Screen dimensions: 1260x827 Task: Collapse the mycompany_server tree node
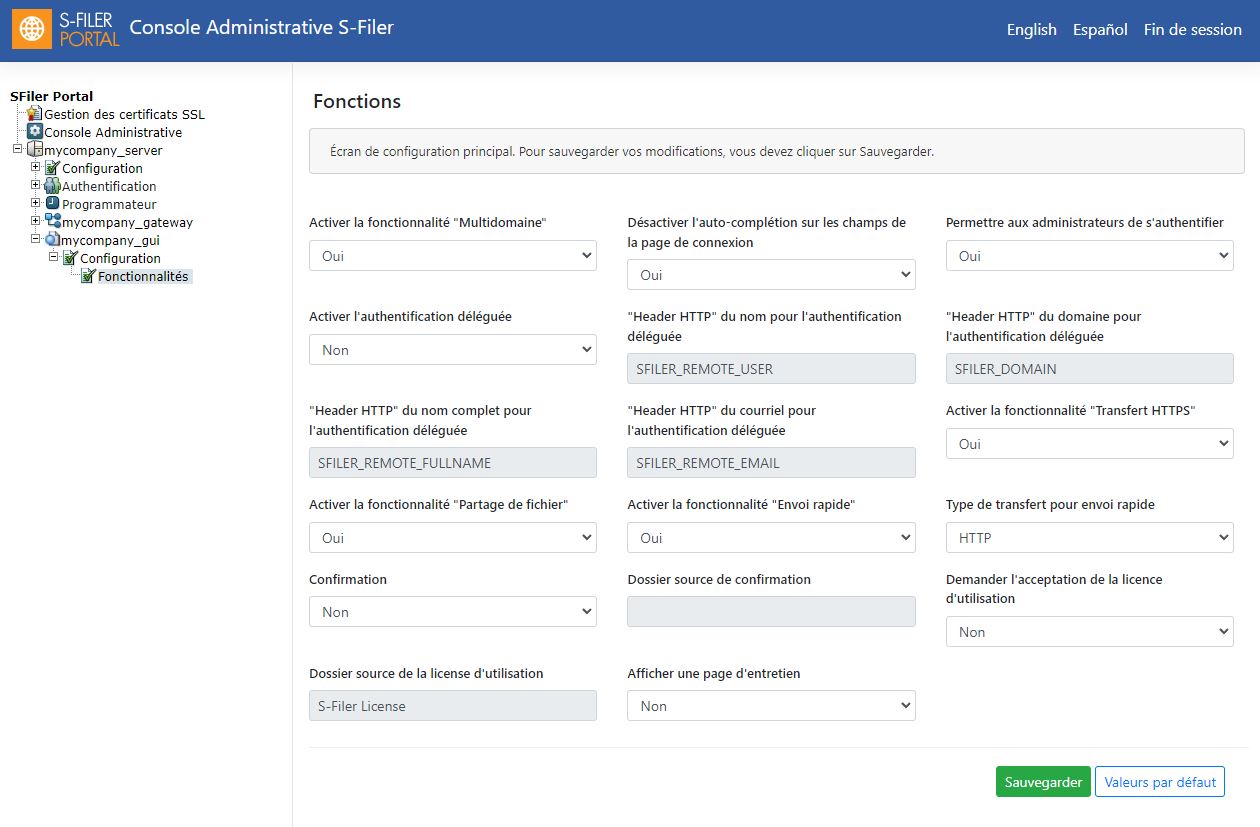pyautogui.click(x=17, y=149)
